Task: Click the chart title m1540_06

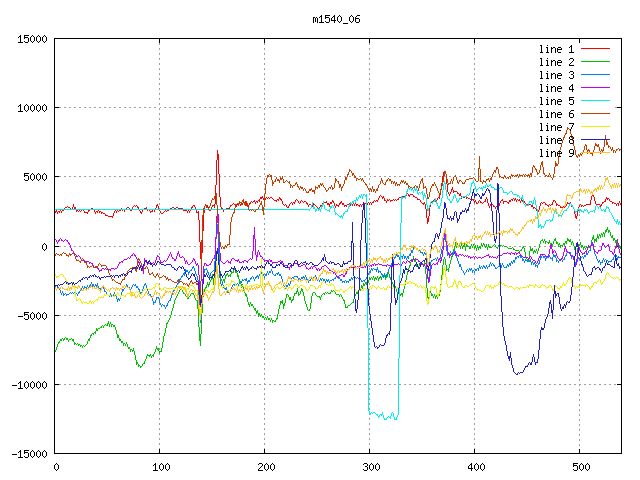Action: click(335, 19)
